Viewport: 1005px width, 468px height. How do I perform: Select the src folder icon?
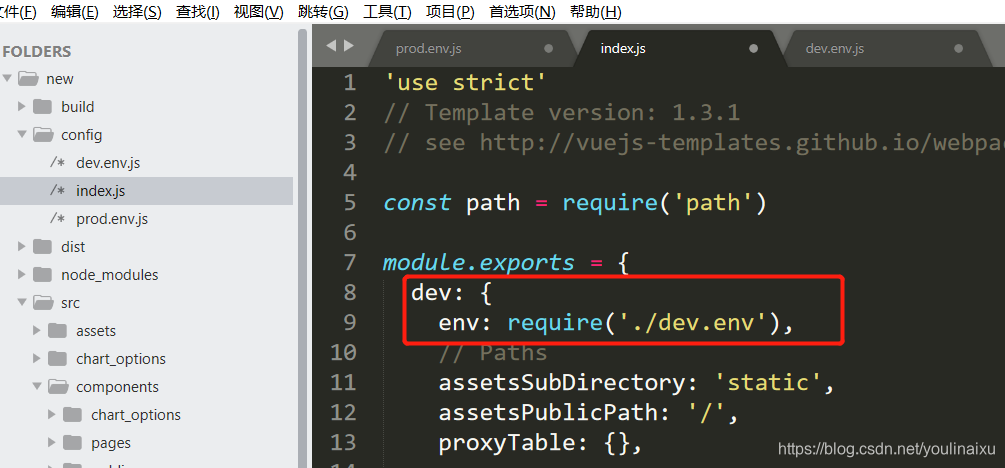[43, 302]
